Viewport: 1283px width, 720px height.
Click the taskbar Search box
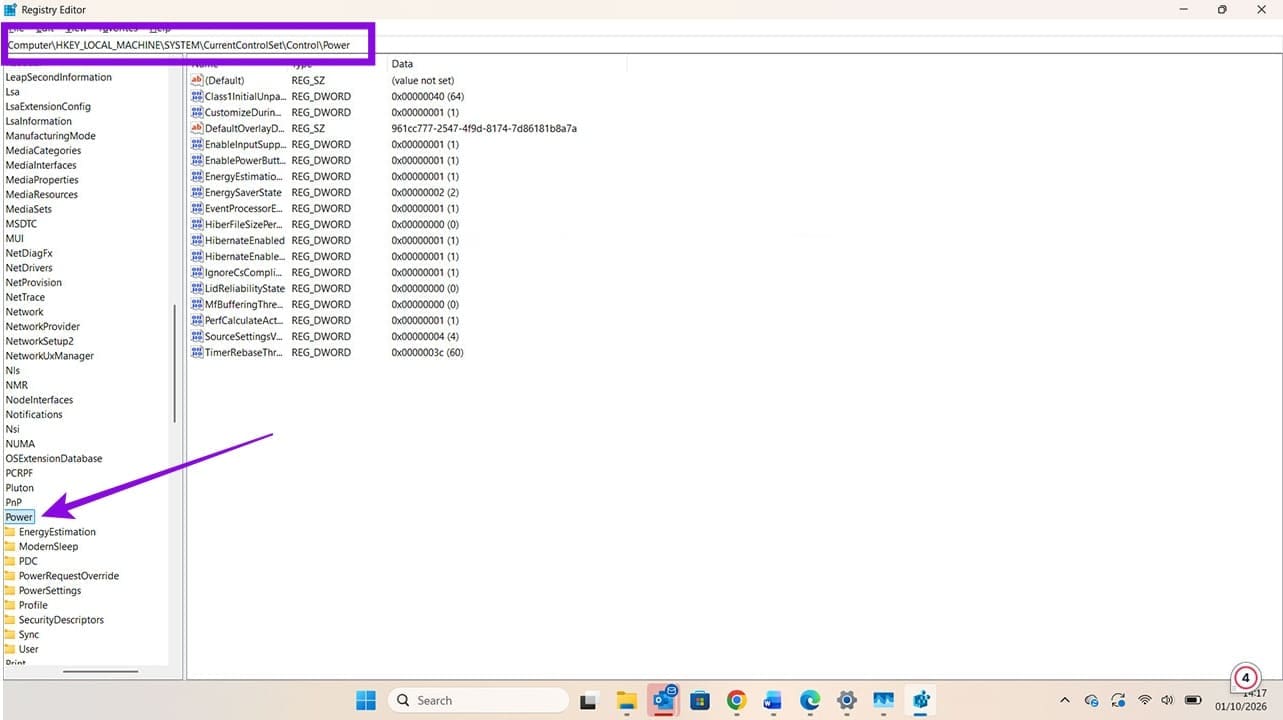pos(481,700)
